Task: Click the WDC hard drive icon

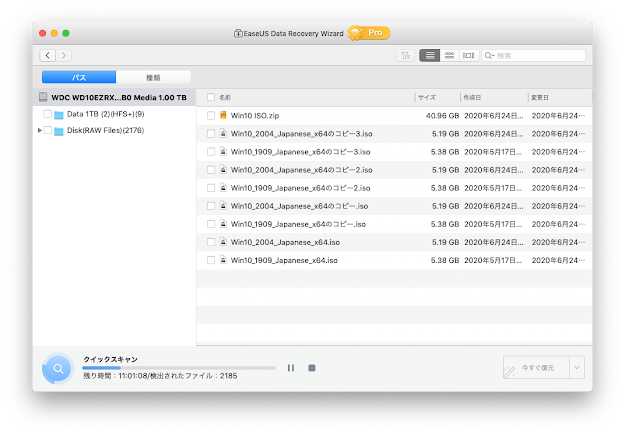Action: coord(43,97)
